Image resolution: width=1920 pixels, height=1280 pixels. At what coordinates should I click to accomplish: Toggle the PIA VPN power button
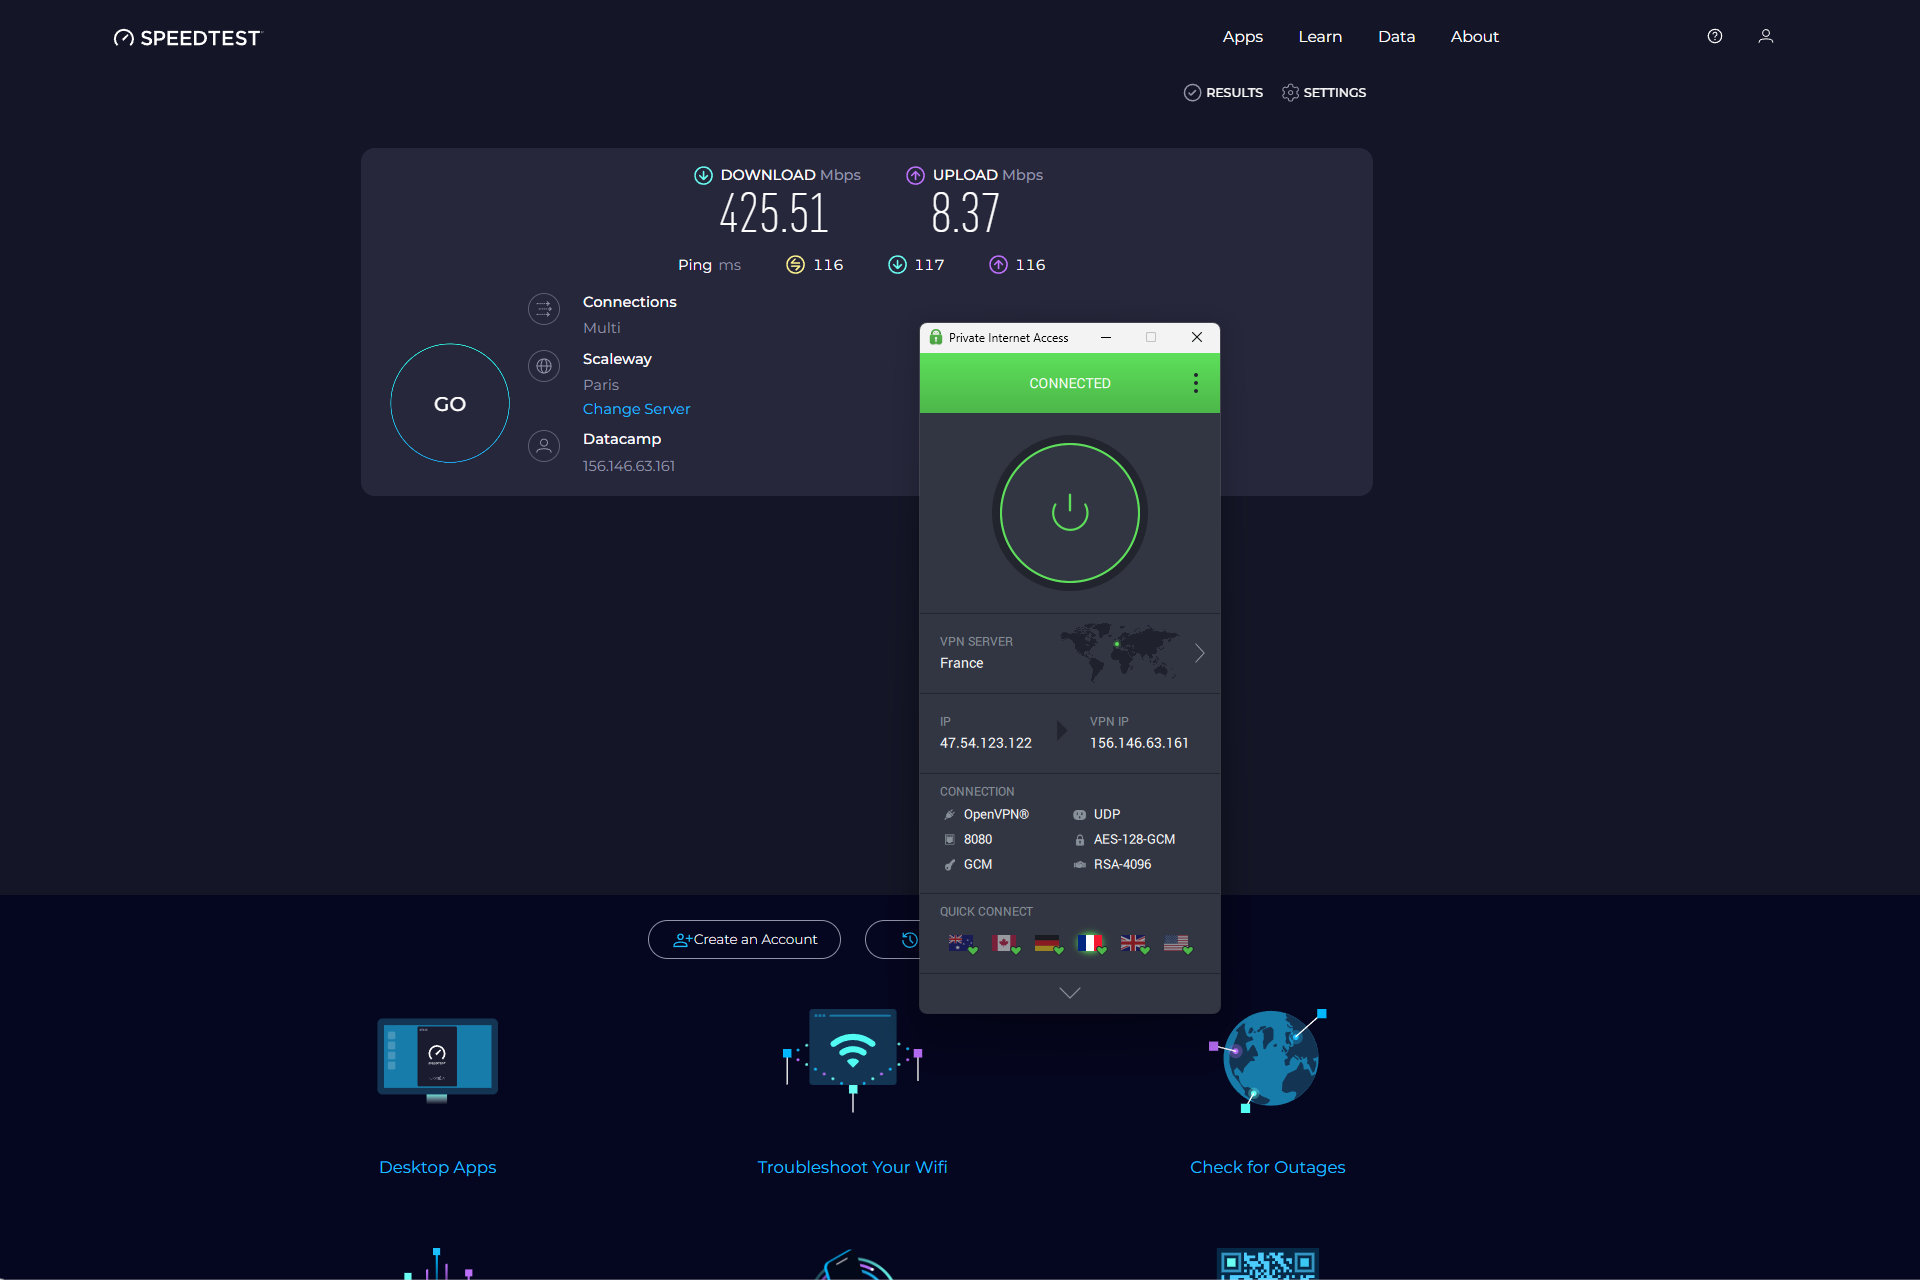click(1070, 513)
